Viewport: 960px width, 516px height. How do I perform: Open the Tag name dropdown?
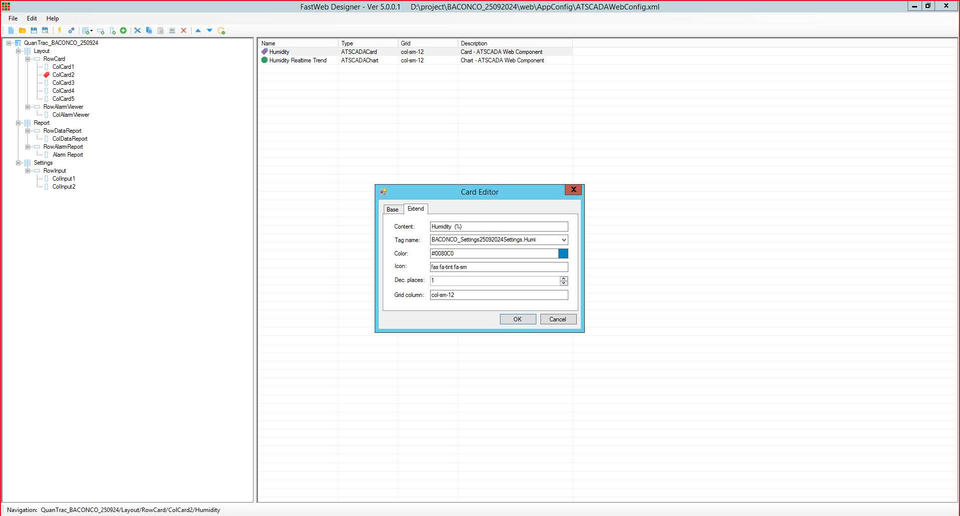pos(564,240)
